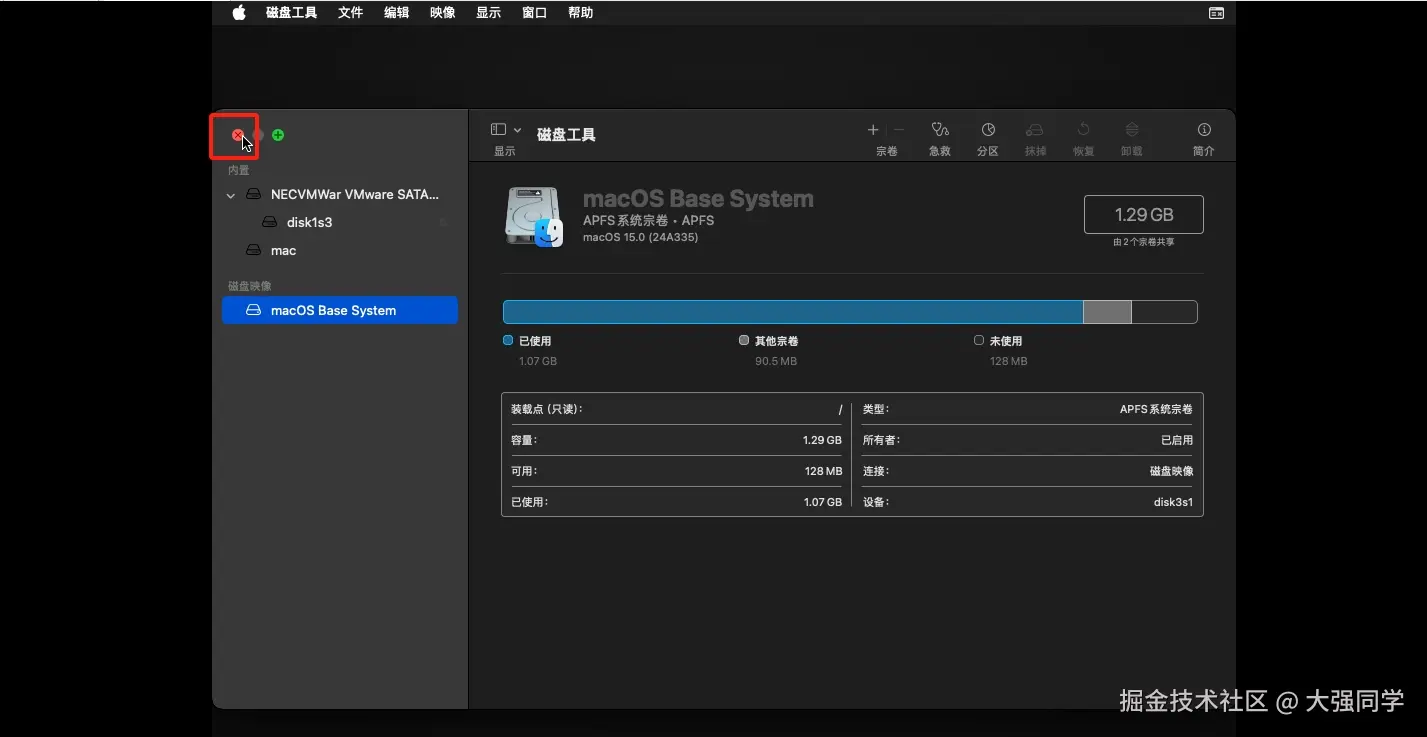Click the 由2个宗卷共享 label

(1144, 242)
